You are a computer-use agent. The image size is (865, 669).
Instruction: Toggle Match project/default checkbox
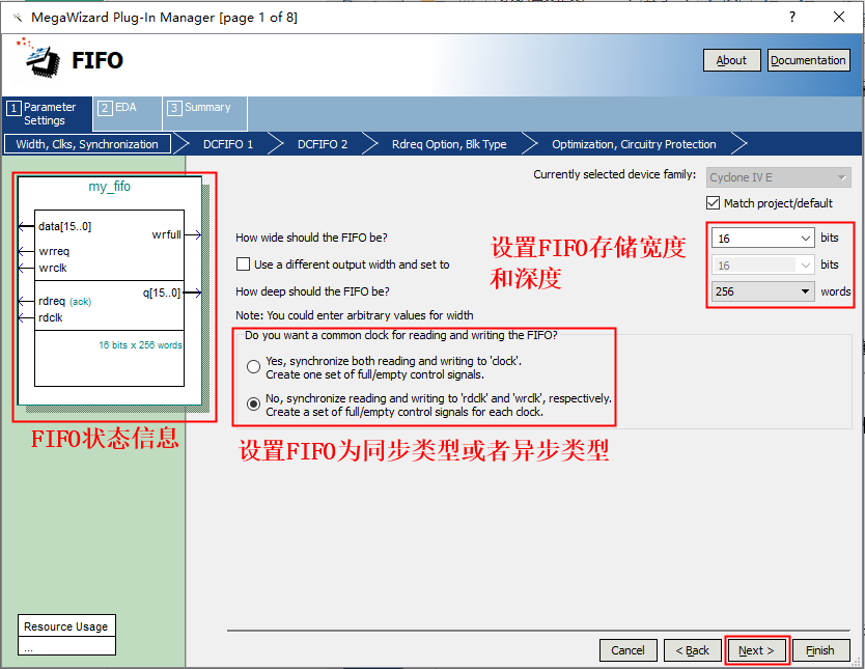[x=713, y=203]
